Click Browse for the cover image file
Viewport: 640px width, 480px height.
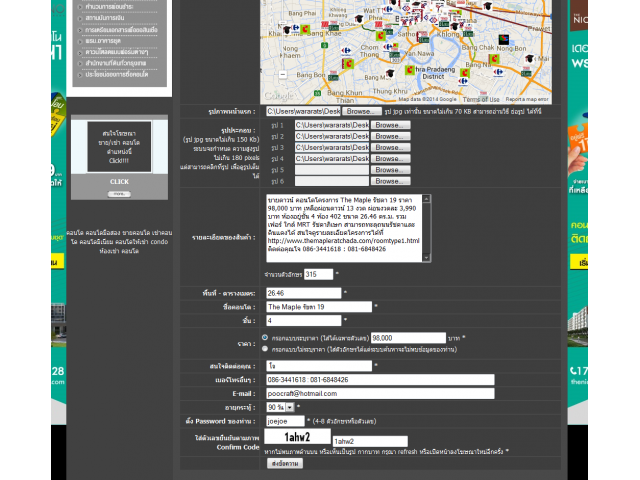click(x=364, y=111)
